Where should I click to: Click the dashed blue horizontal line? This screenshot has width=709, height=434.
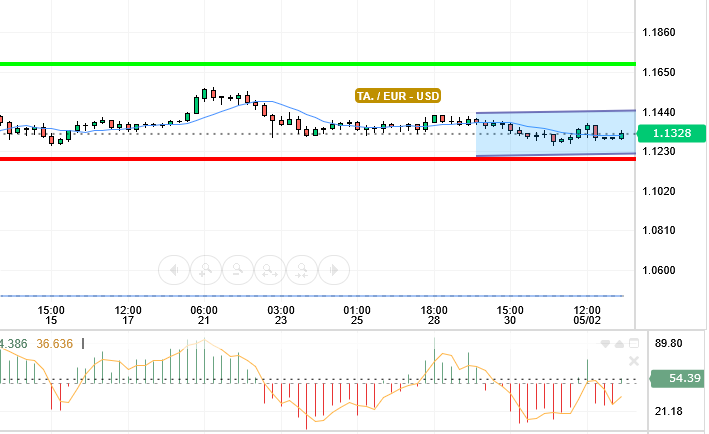[x=312, y=296]
